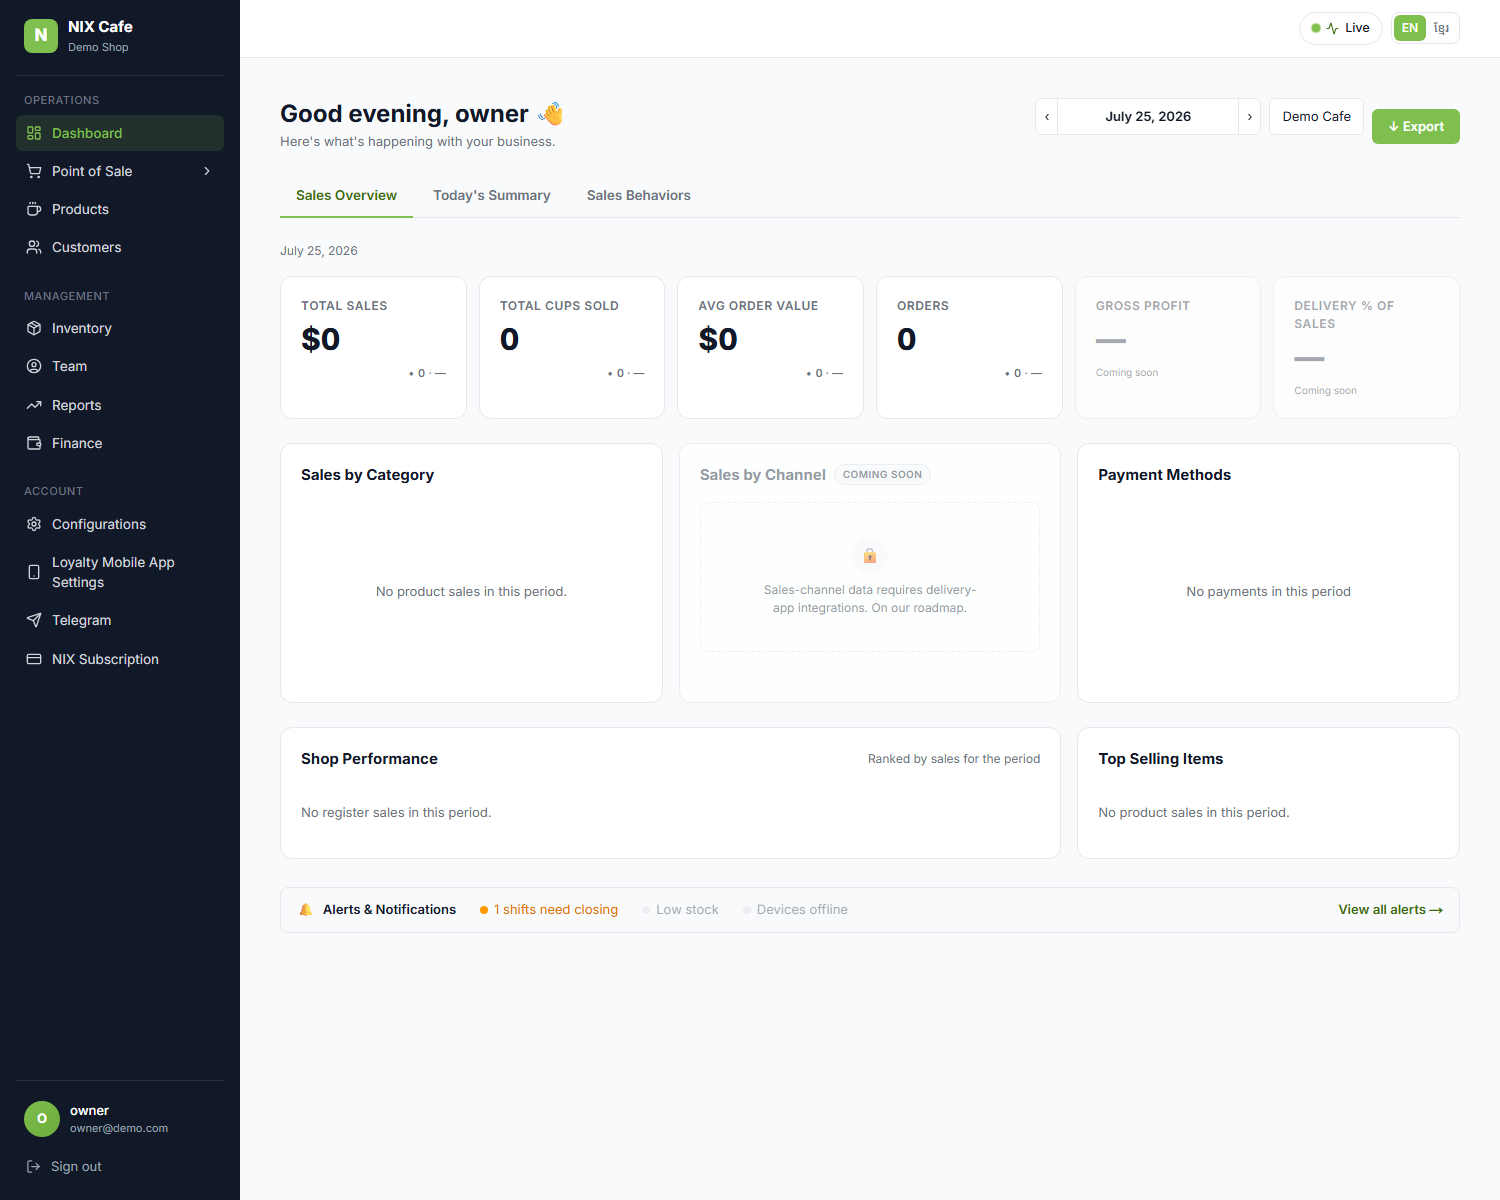Click the NIX Cafe green logo icon
Screen dimensions: 1500x1200
click(x=41, y=35)
